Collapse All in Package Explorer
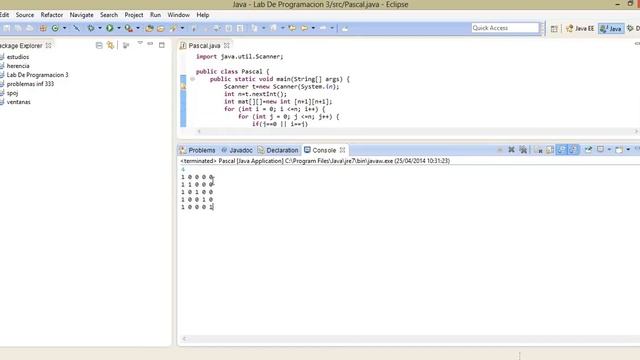This screenshot has height=360, width=640. point(99,45)
